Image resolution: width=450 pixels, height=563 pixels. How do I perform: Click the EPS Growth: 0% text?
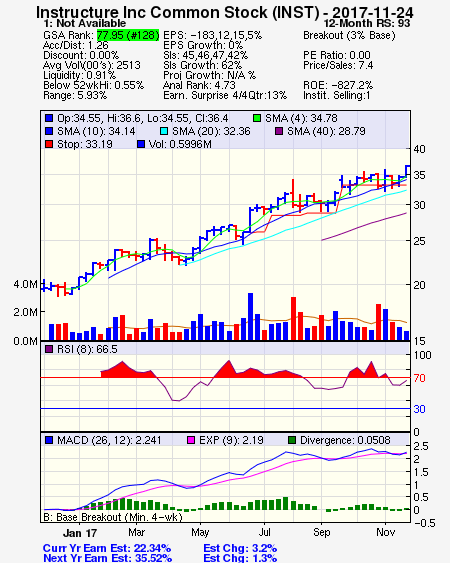(x=203, y=45)
